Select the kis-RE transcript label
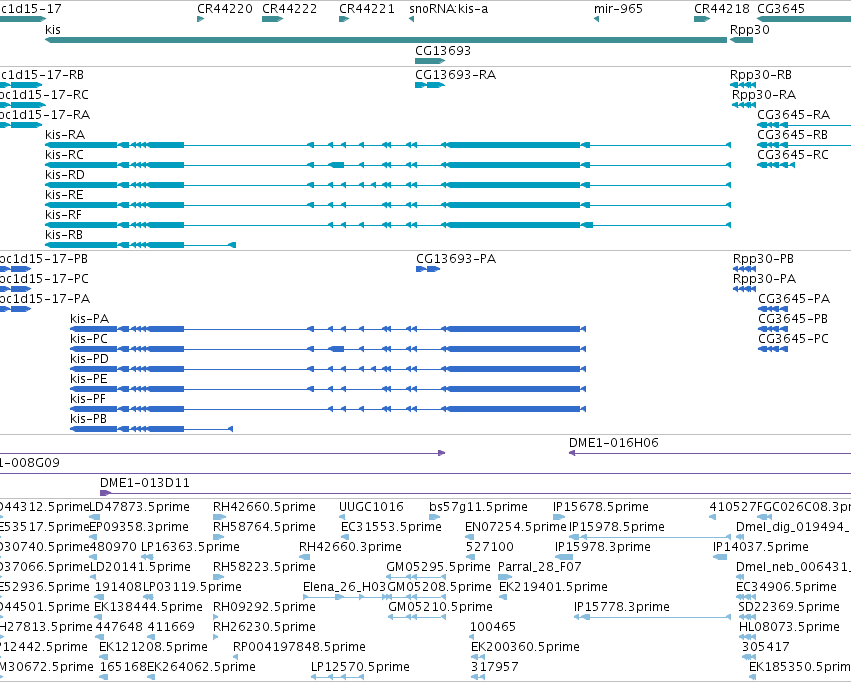 point(64,194)
